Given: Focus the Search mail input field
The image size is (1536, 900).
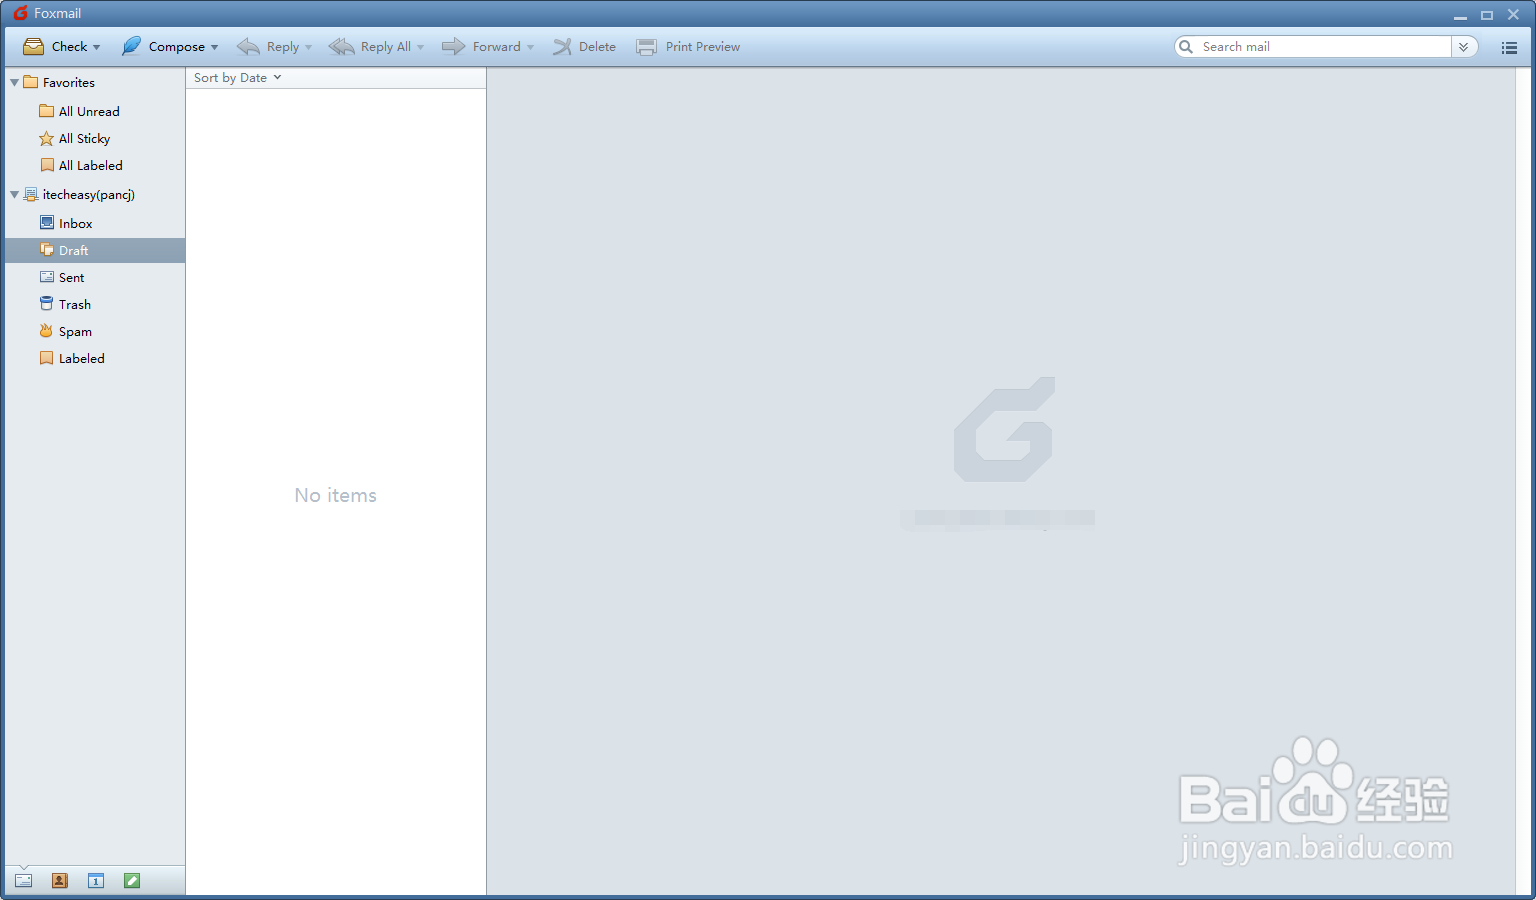Looking at the screenshot, I should pos(1324,47).
